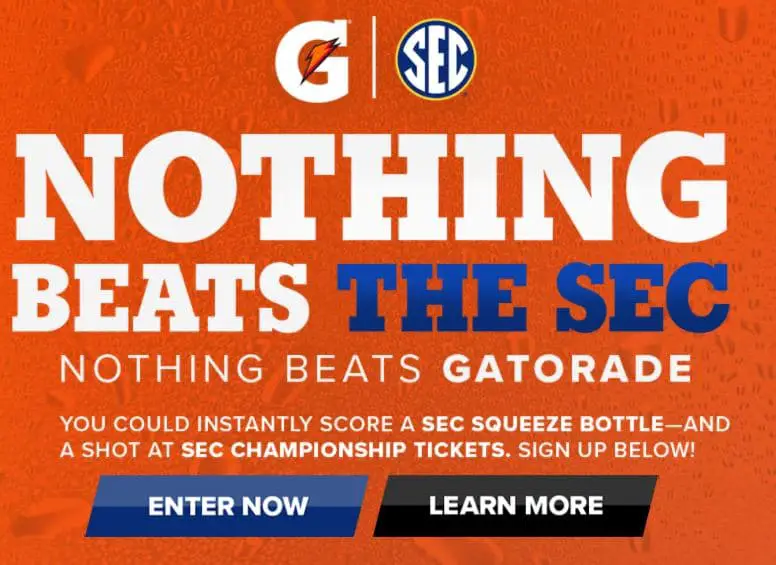This screenshot has height=565, width=776.
Task: Click the A SHOT AT text
Action: tap(116, 450)
